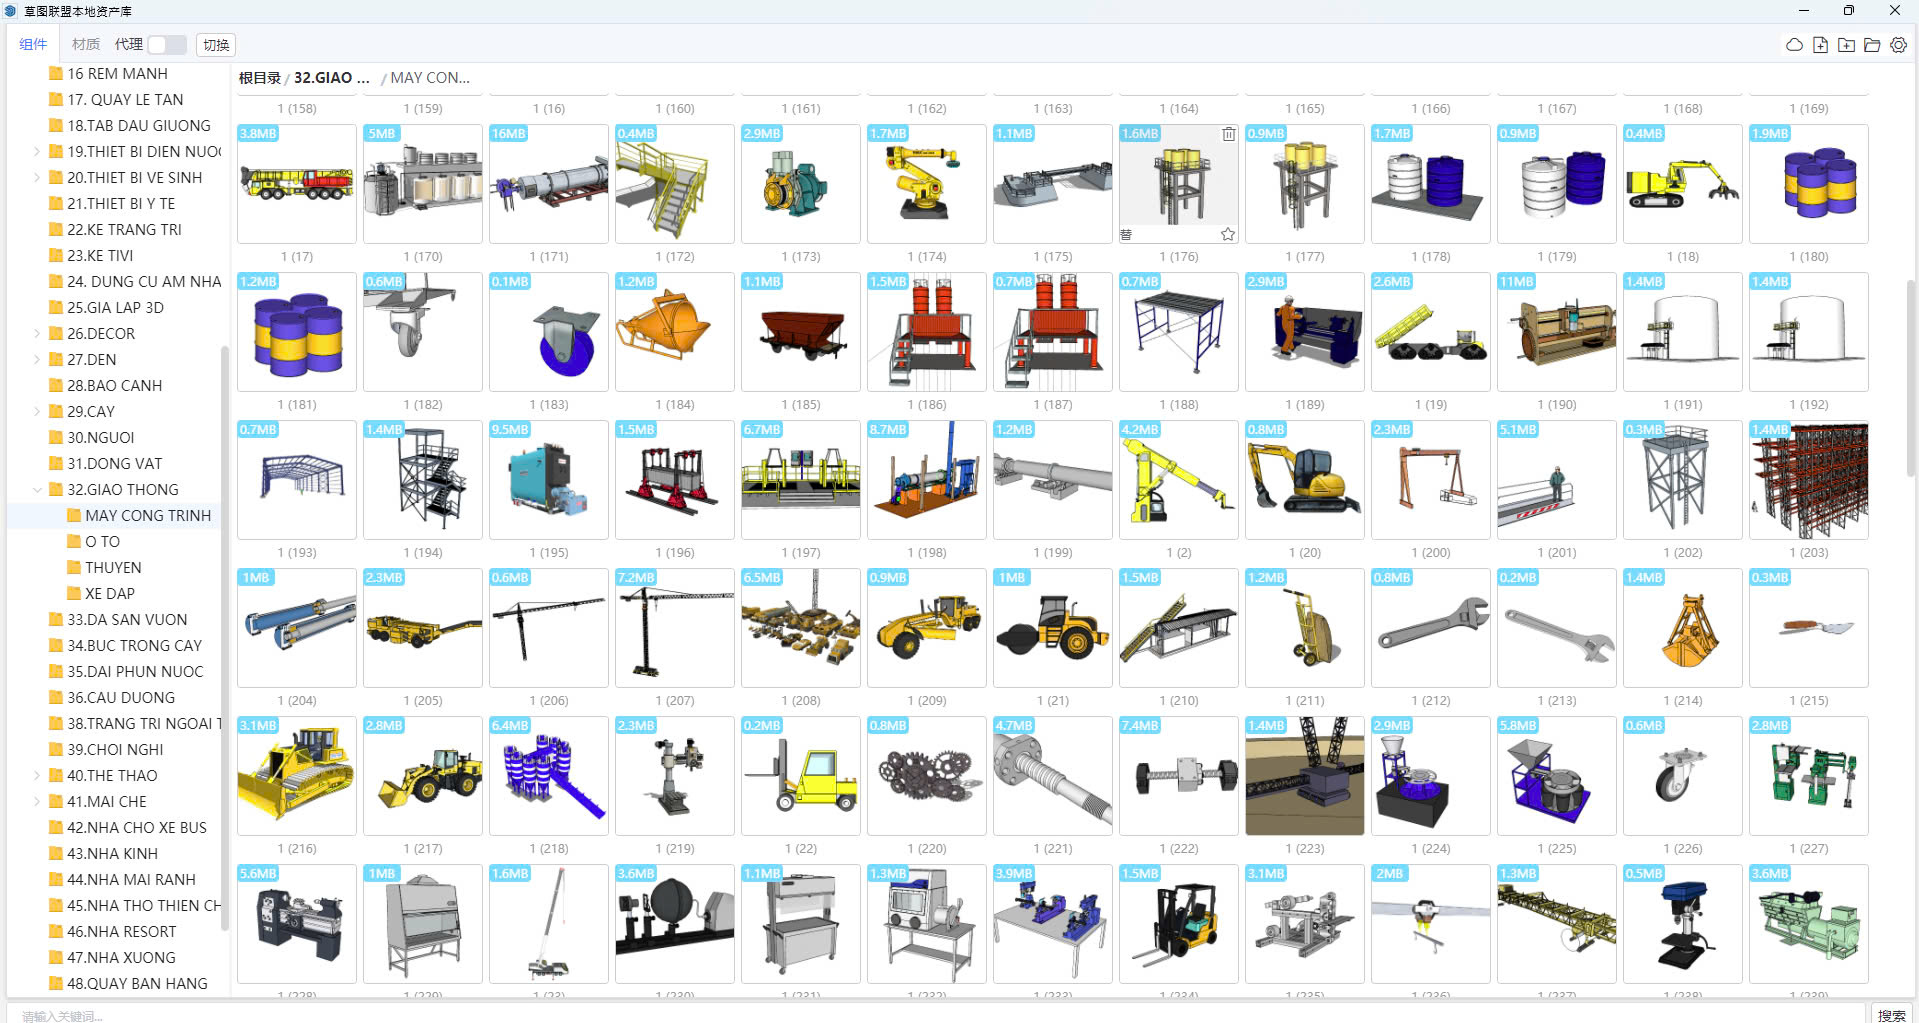The height and width of the screenshot is (1023, 1919).
Task: Click the cloud library icon
Action: (x=1794, y=45)
